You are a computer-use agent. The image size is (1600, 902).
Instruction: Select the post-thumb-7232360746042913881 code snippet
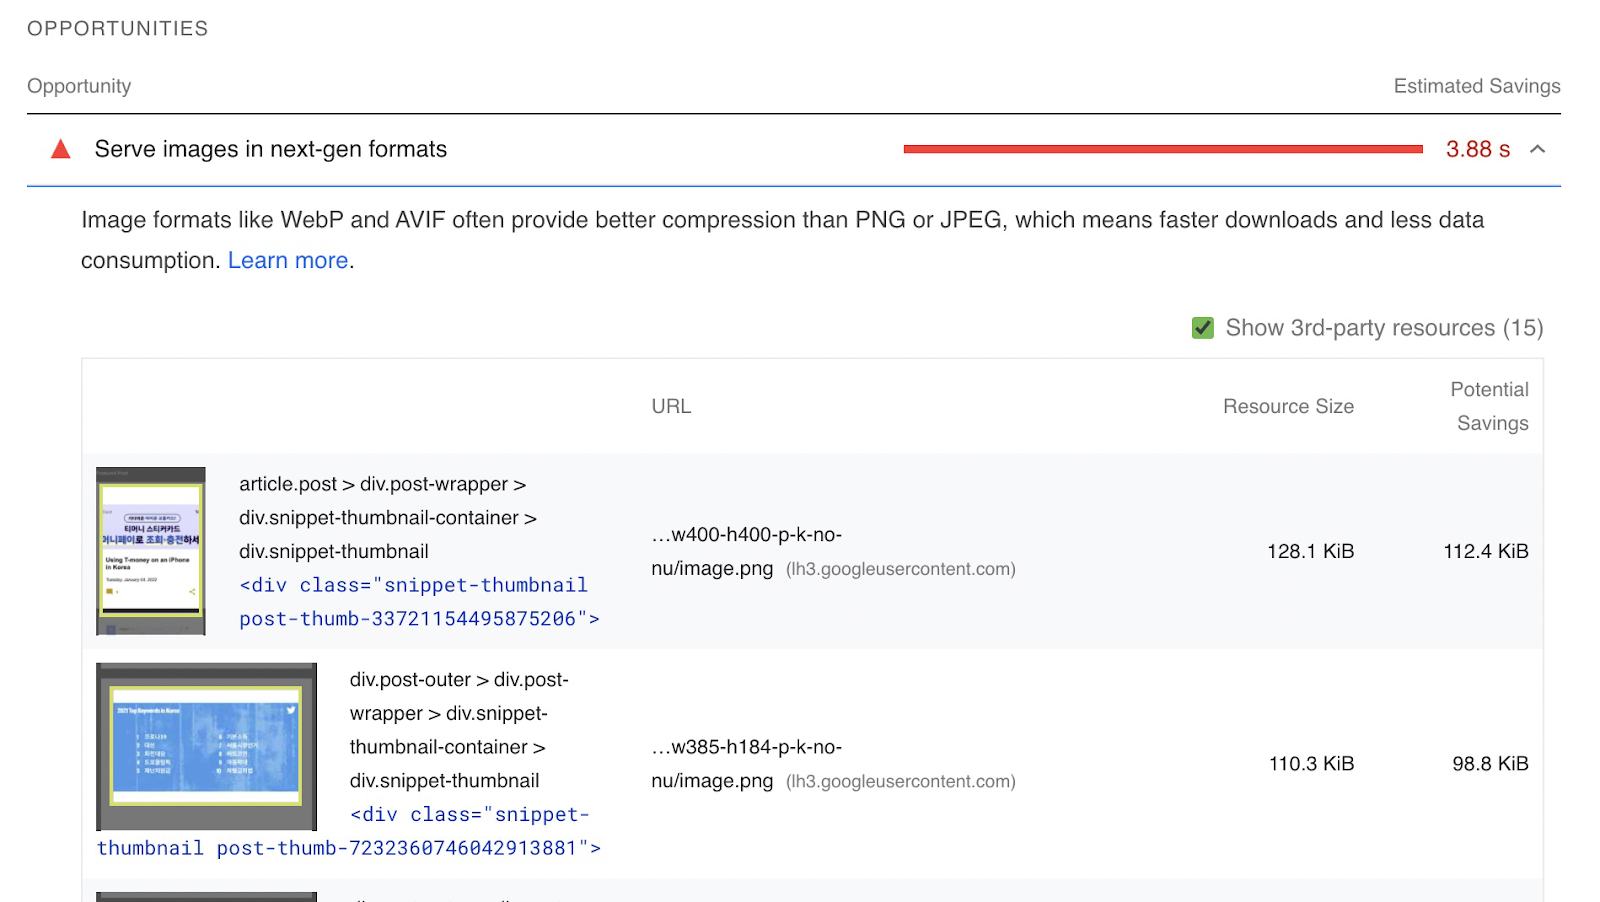(349, 831)
